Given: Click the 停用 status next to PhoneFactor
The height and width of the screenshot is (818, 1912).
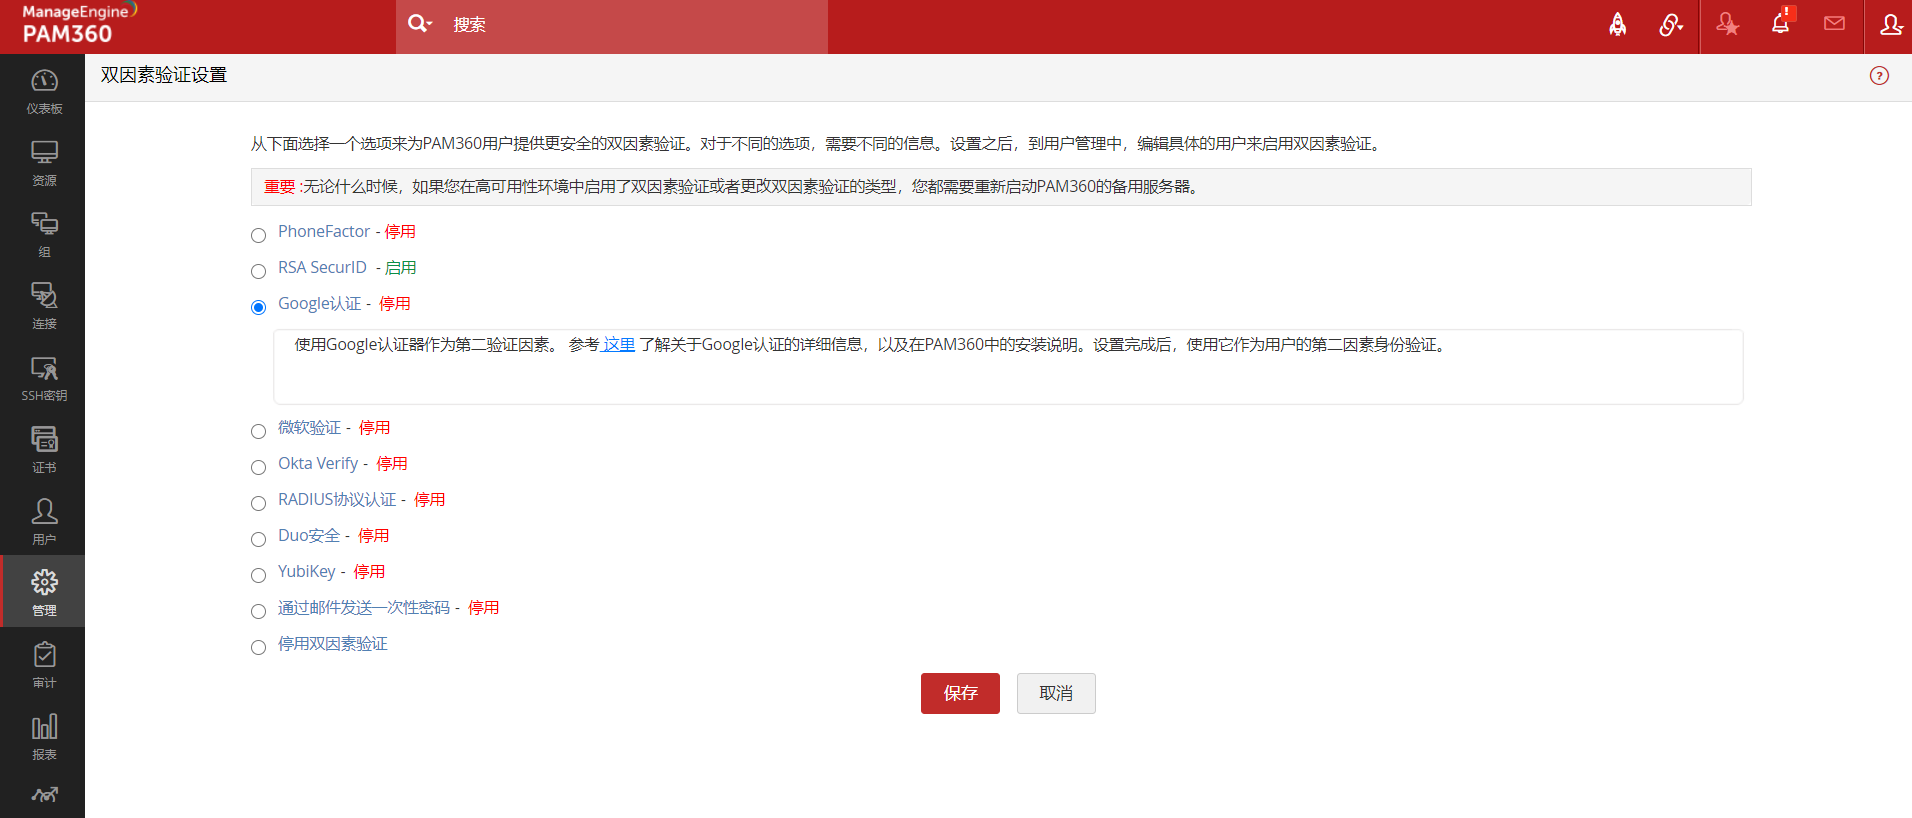Looking at the screenshot, I should [x=400, y=232].
